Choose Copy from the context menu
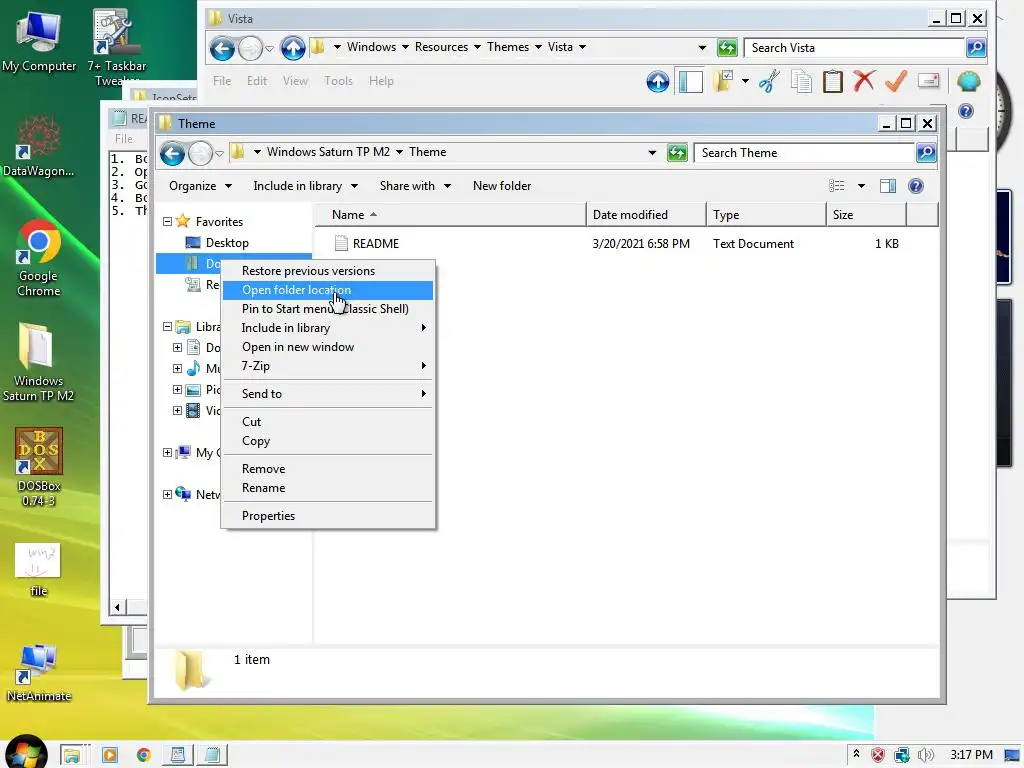 tap(328, 441)
